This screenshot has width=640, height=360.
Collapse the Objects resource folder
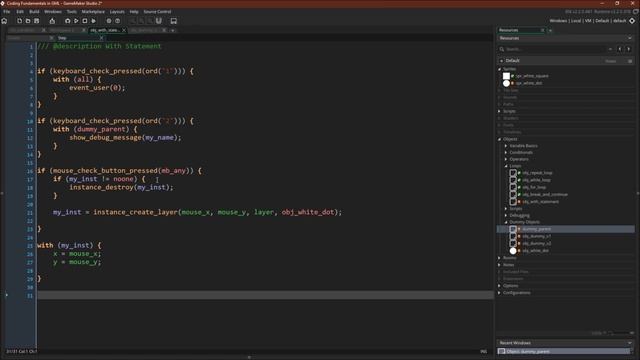[x=499, y=139]
